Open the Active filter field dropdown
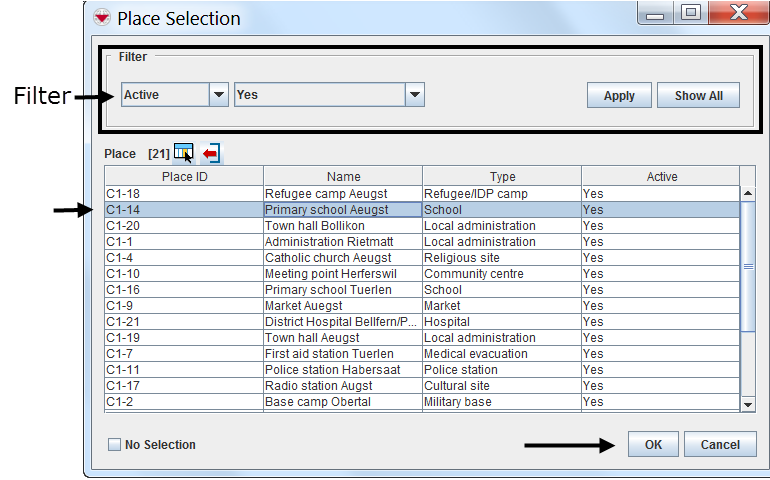 coord(219,95)
